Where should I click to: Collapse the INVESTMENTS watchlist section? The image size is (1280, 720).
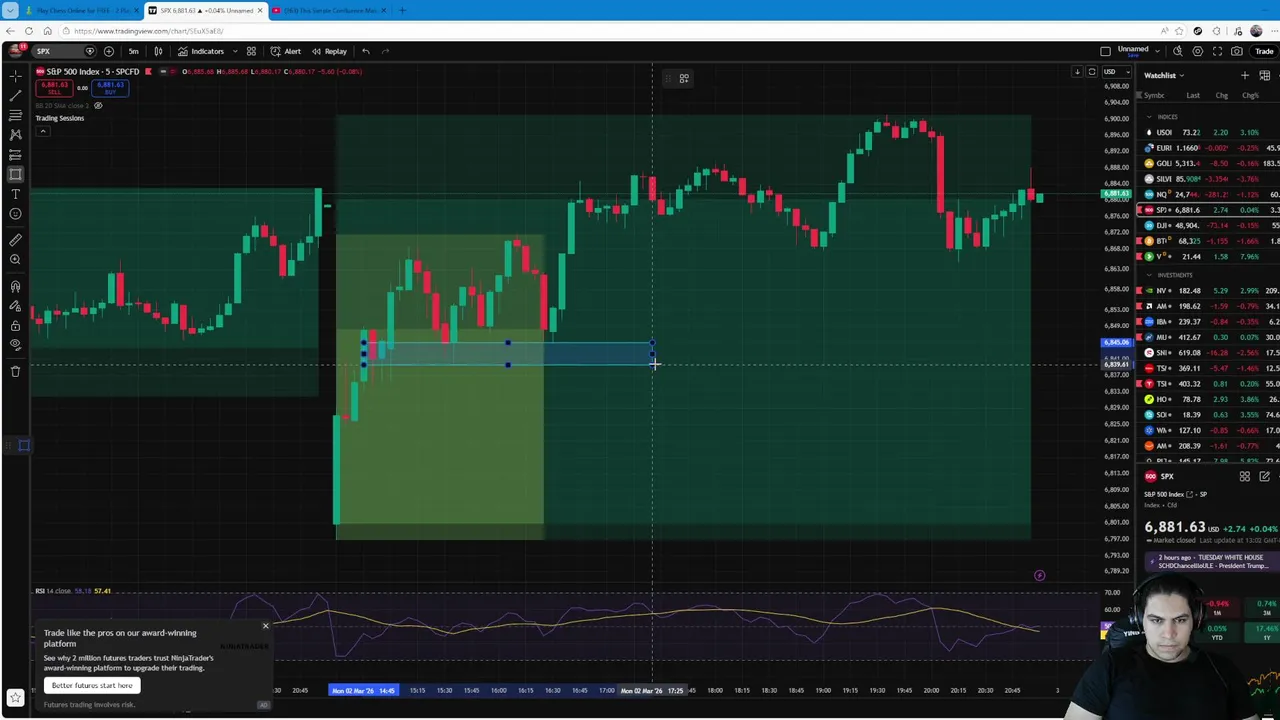(x=1149, y=275)
